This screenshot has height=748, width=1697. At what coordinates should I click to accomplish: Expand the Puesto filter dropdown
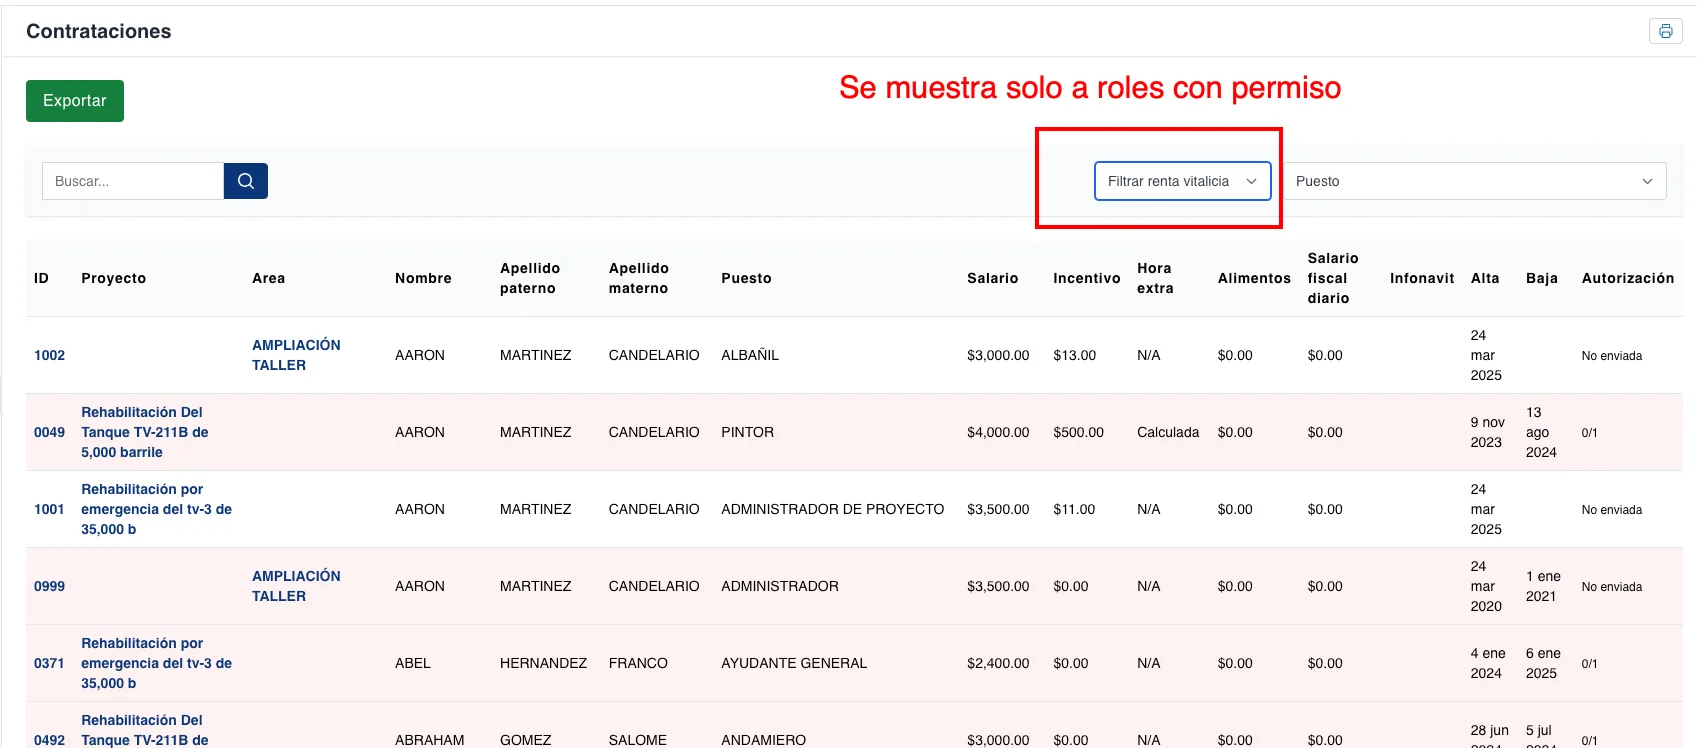tap(1474, 181)
